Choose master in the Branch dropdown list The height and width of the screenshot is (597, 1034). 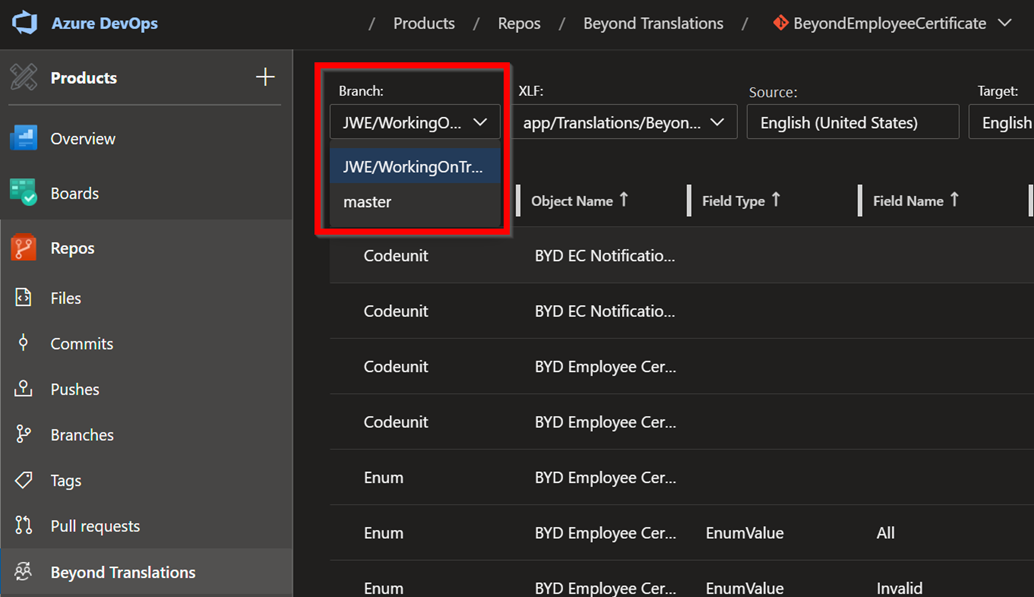click(x=367, y=202)
